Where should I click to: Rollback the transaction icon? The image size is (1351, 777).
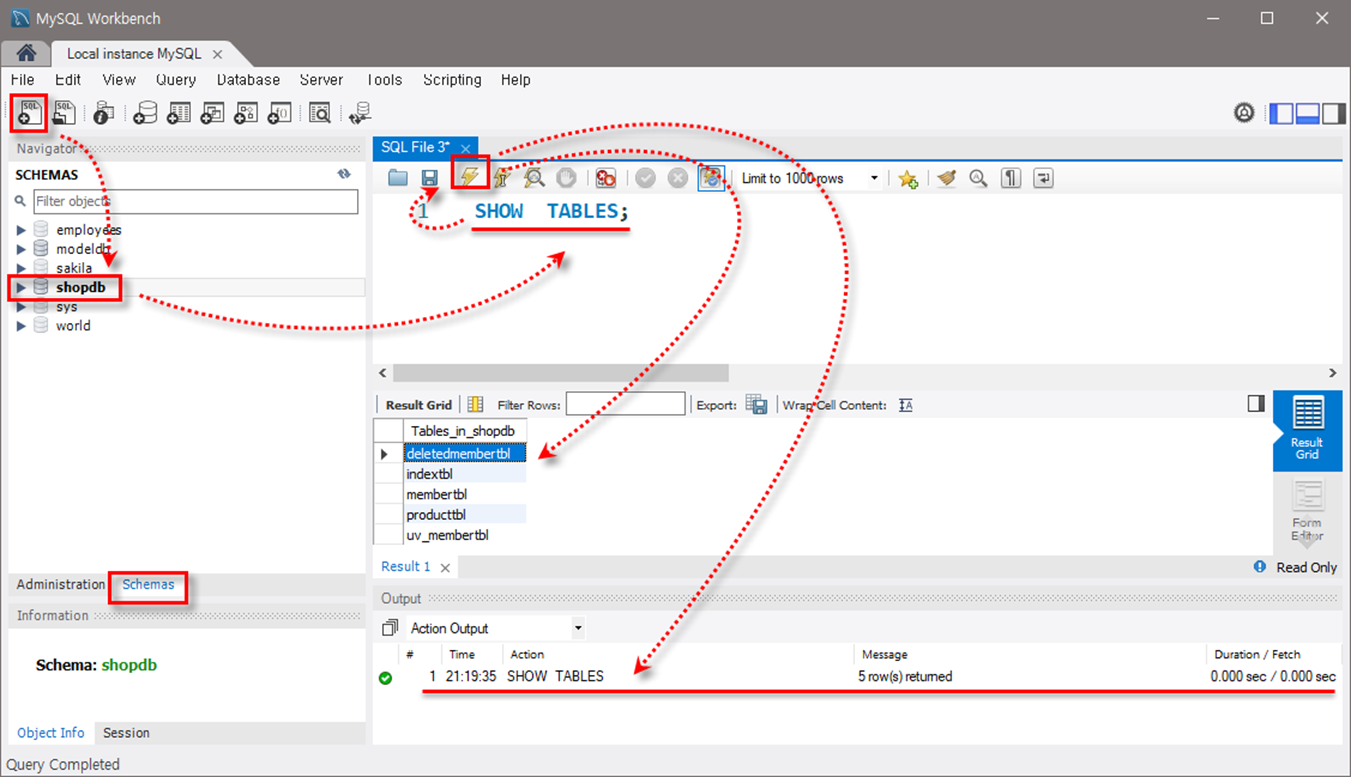click(678, 178)
